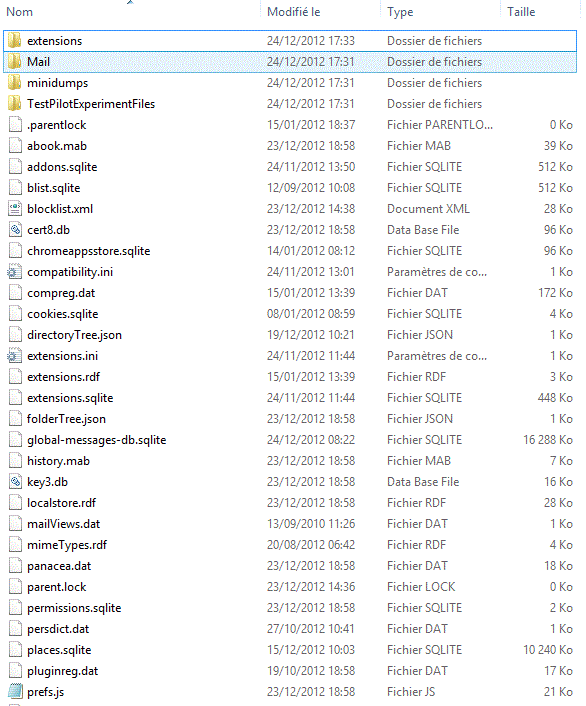This screenshot has height=706, width=586.
Task: Select the places.sqlite file name
Action: [59, 650]
